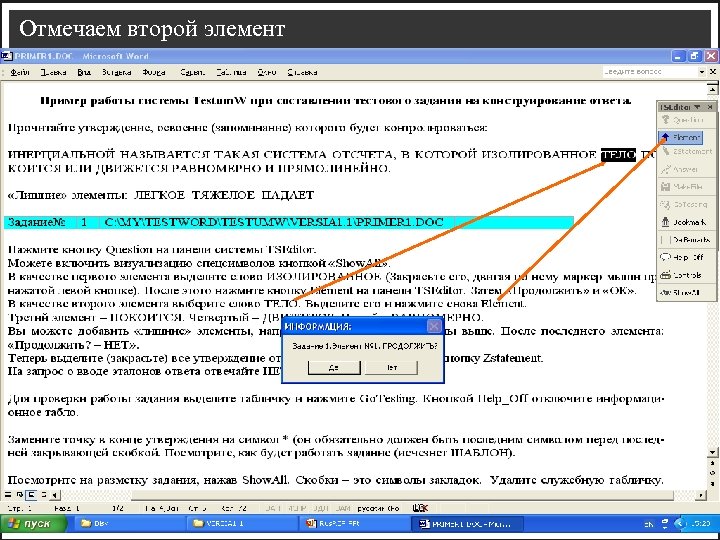This screenshot has height=540, width=720.
Task: Open the TSEditor toolbar options dropdown arrow
Action: 698,107
